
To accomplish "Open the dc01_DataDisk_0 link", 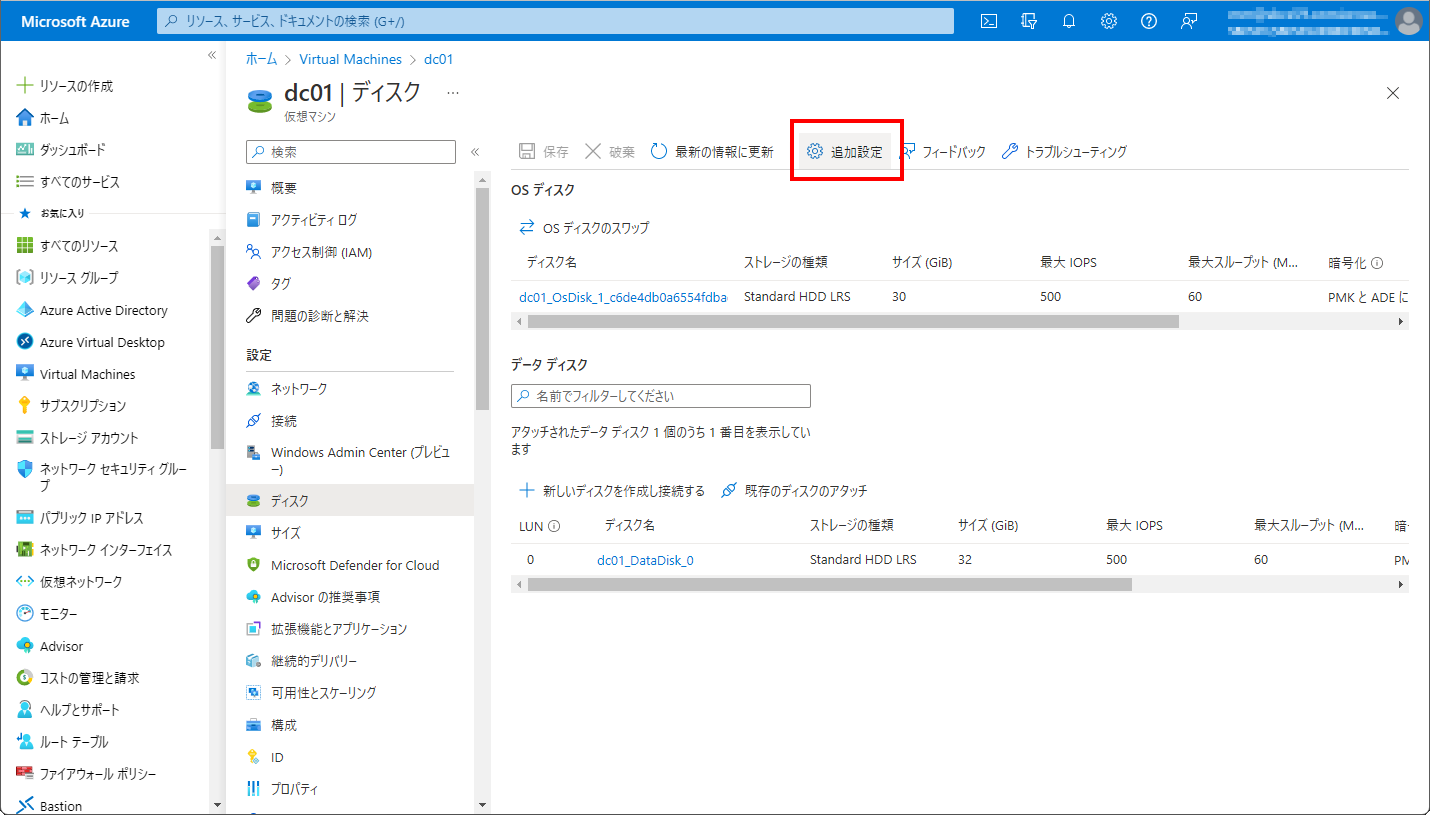I will (x=645, y=560).
